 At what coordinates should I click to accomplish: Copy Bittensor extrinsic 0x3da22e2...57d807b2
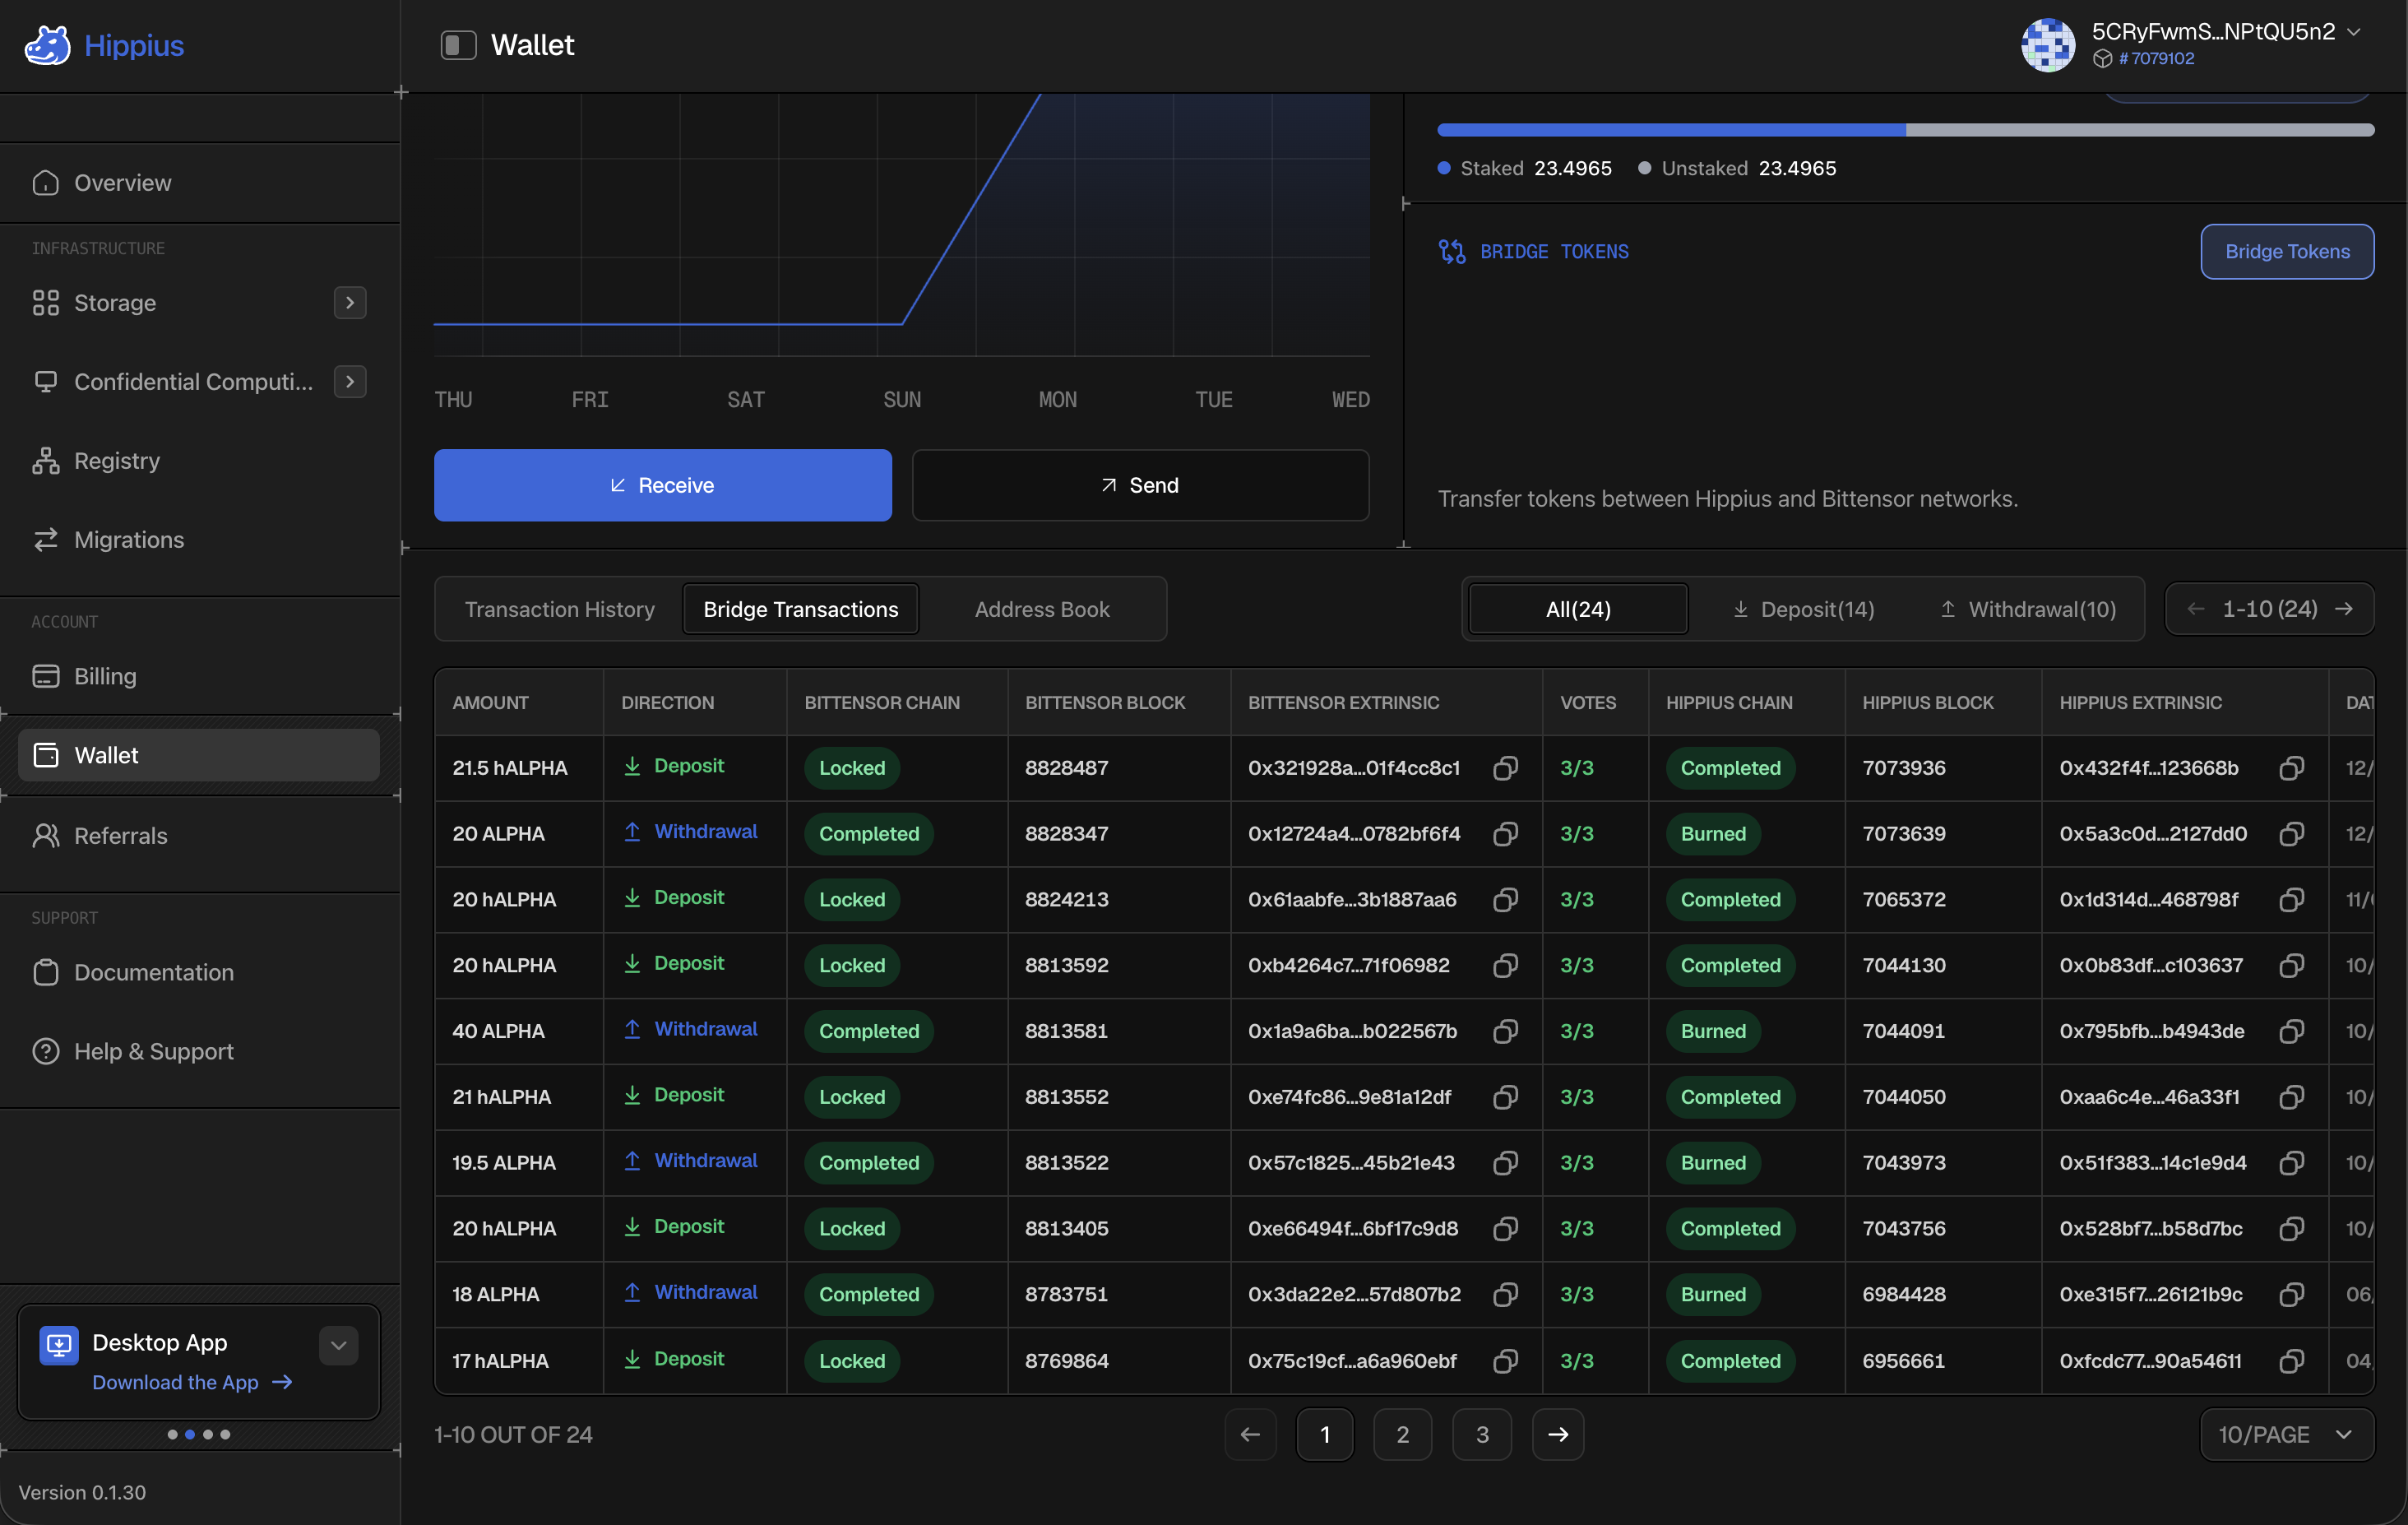point(1505,1294)
